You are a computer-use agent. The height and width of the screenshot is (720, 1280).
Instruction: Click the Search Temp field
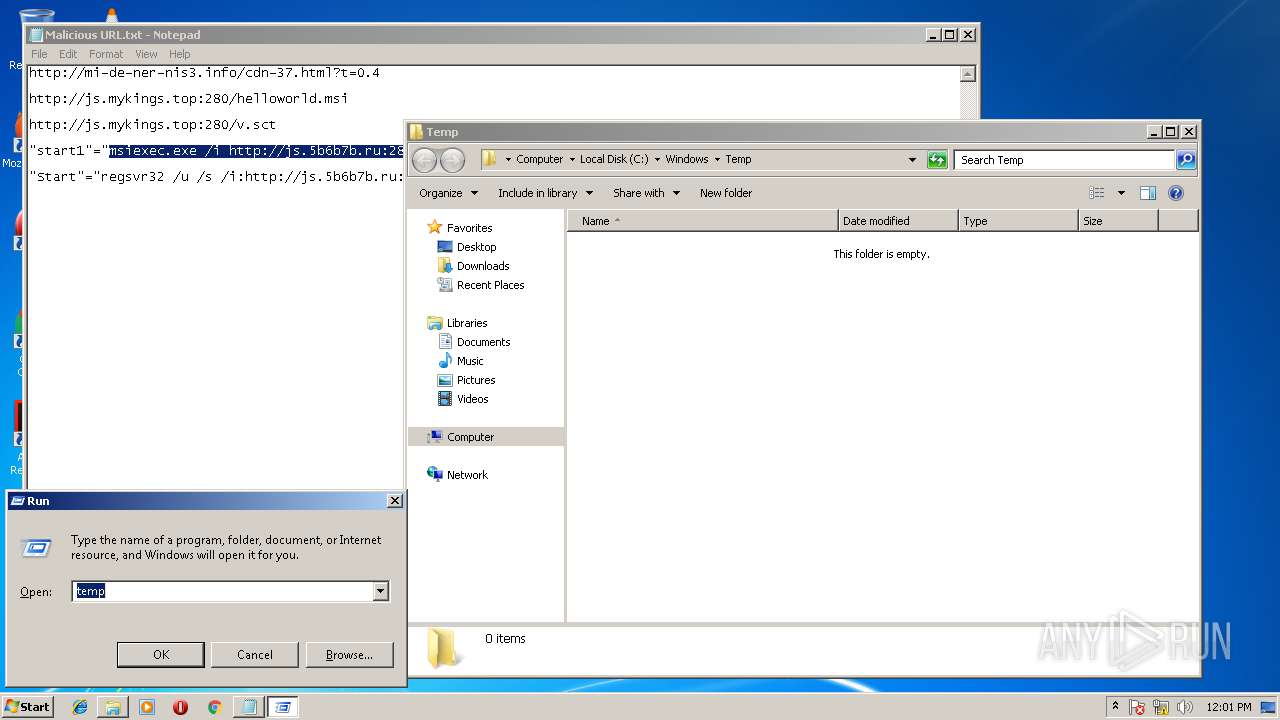(x=1064, y=160)
